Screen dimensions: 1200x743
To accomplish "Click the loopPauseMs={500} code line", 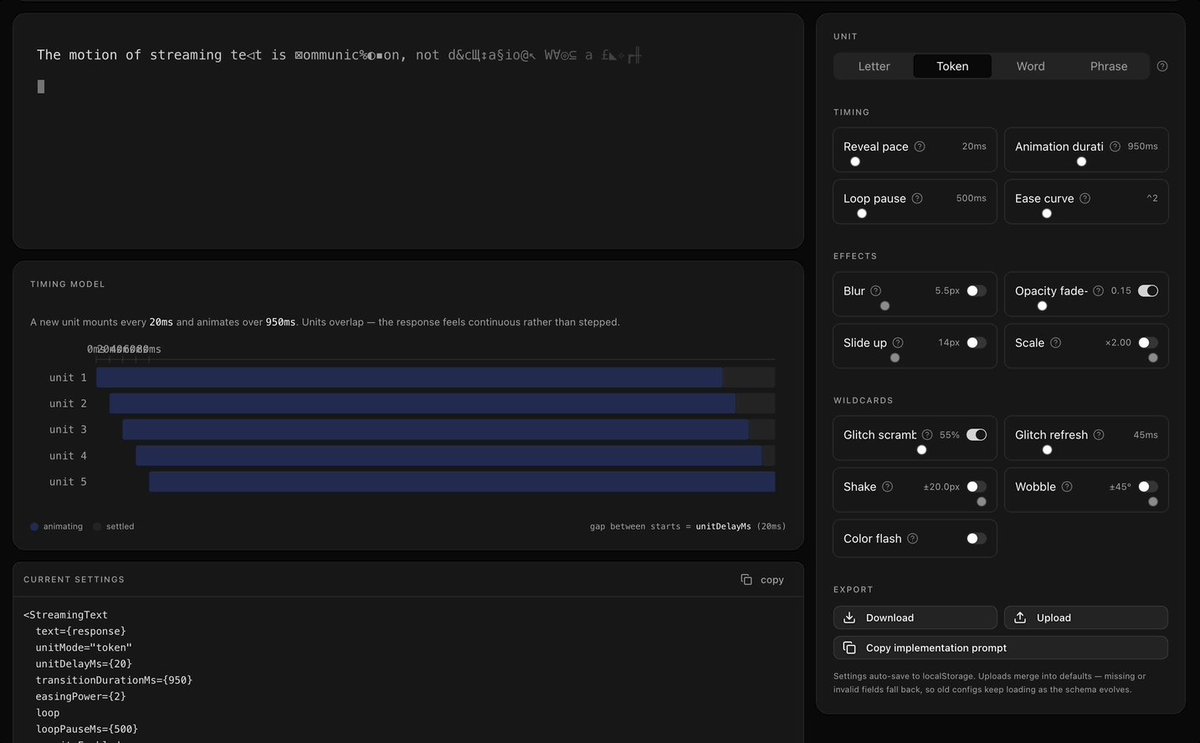I will (x=87, y=729).
